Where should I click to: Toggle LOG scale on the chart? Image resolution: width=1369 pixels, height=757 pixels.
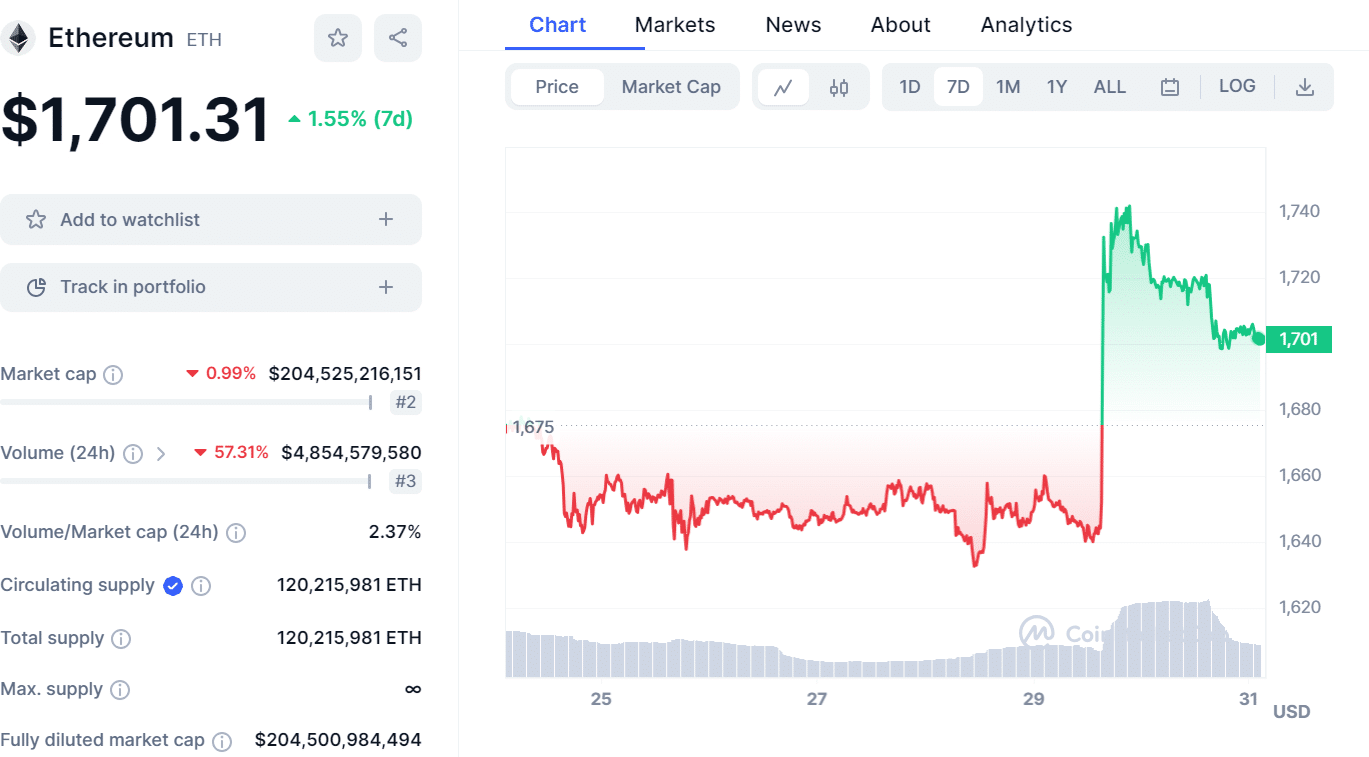tap(1237, 86)
